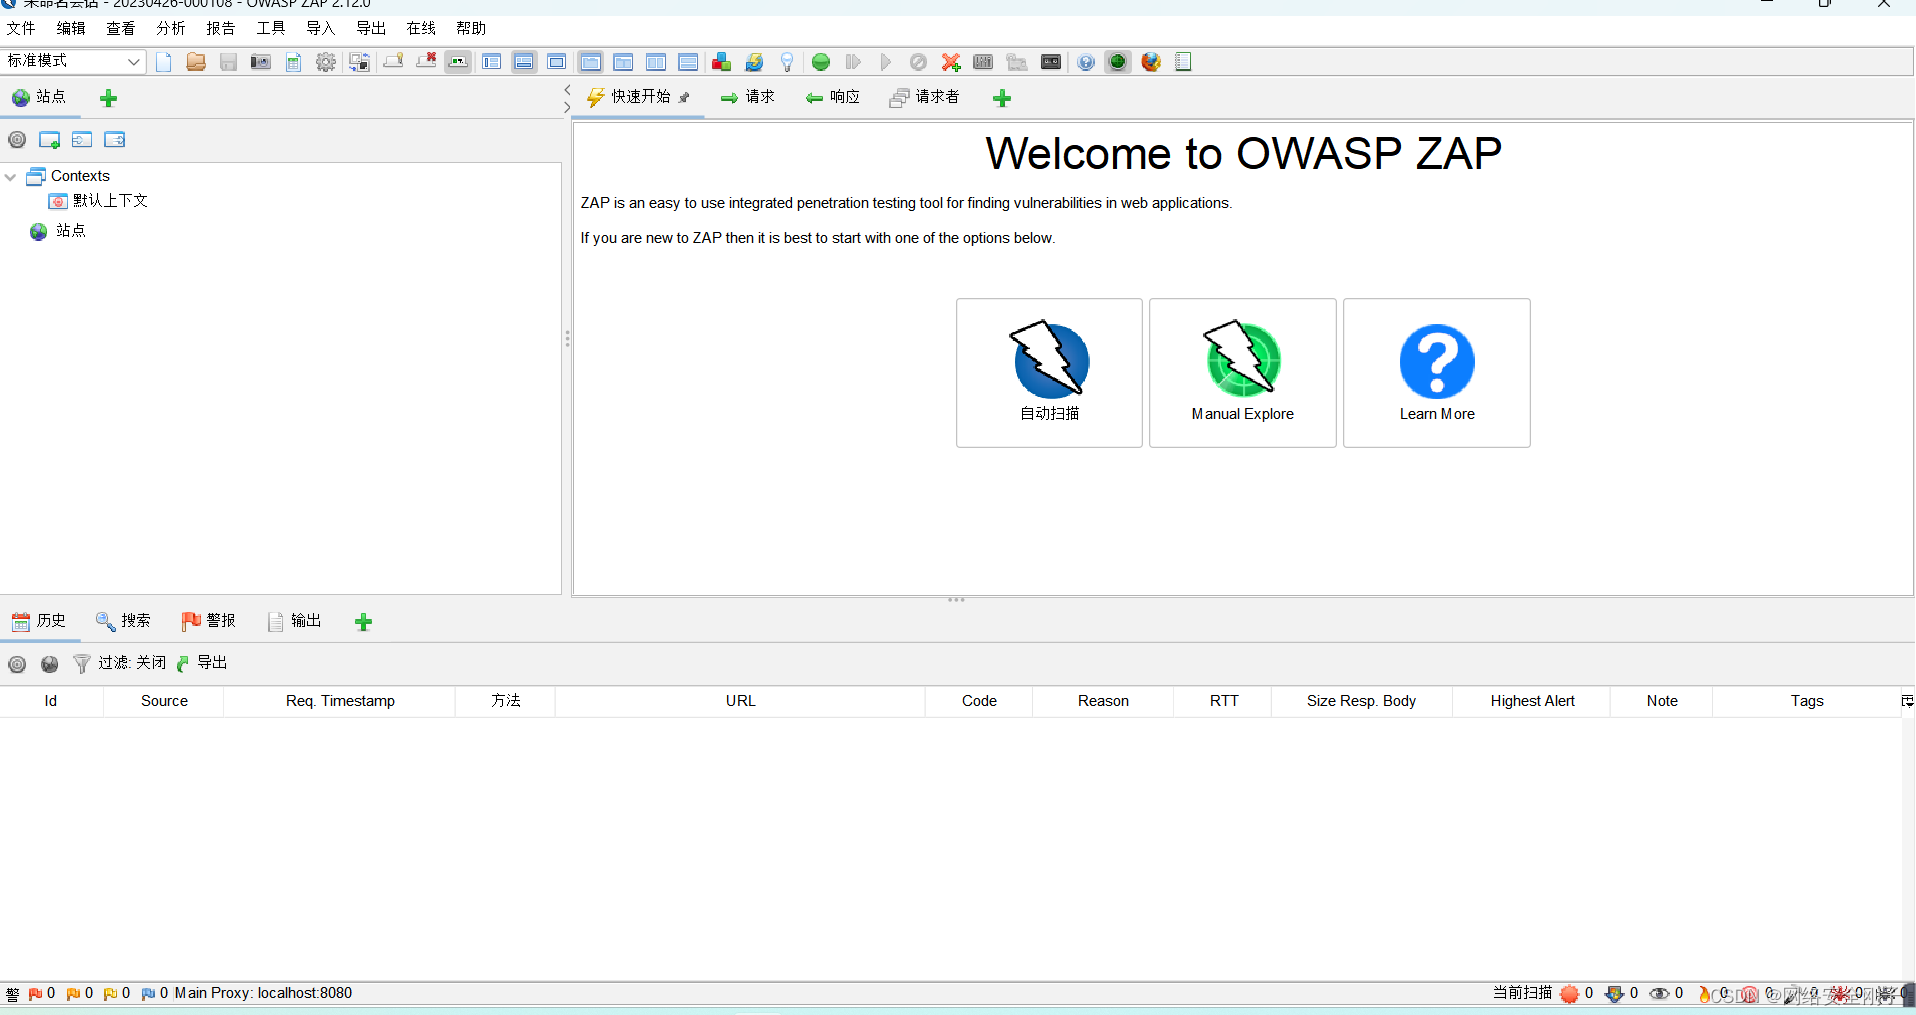Click the 过滤: 关闭 filter label
Image resolution: width=1916 pixels, height=1015 pixels.
pyautogui.click(x=132, y=663)
